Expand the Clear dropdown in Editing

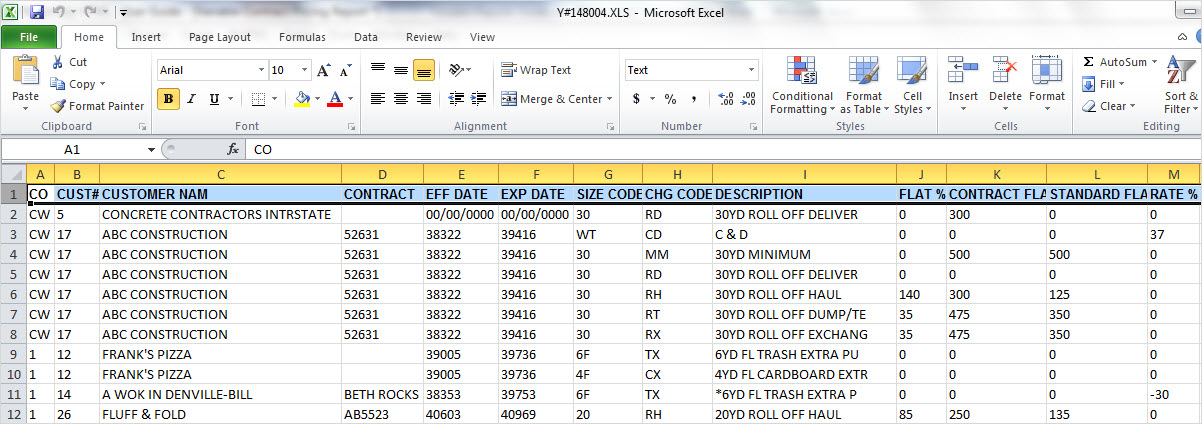click(x=1133, y=106)
